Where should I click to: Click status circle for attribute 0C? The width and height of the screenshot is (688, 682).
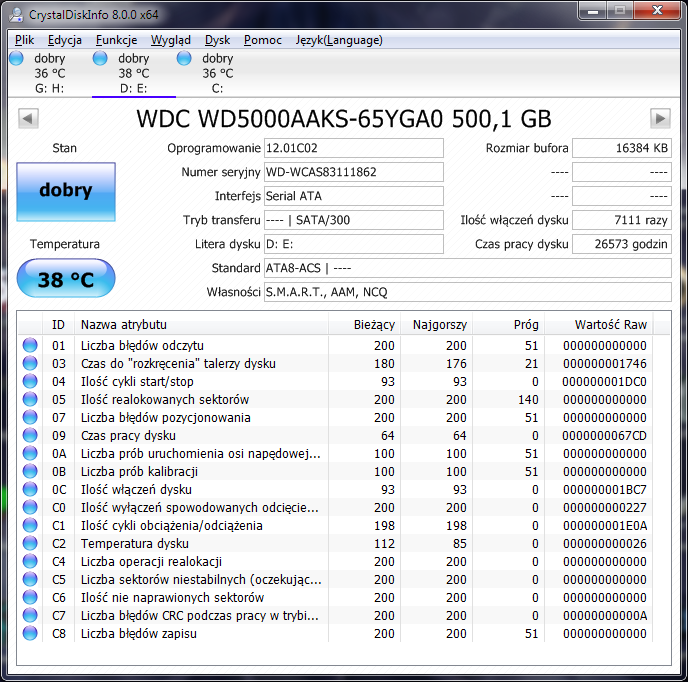tap(30, 489)
